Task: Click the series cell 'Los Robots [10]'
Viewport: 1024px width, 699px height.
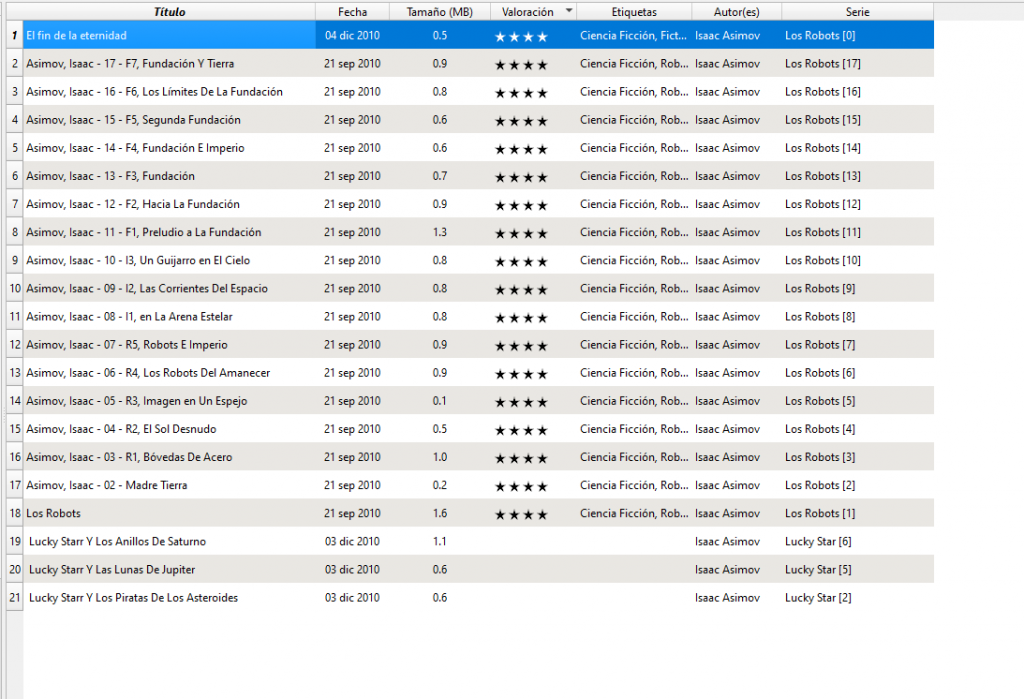Action: [x=823, y=260]
